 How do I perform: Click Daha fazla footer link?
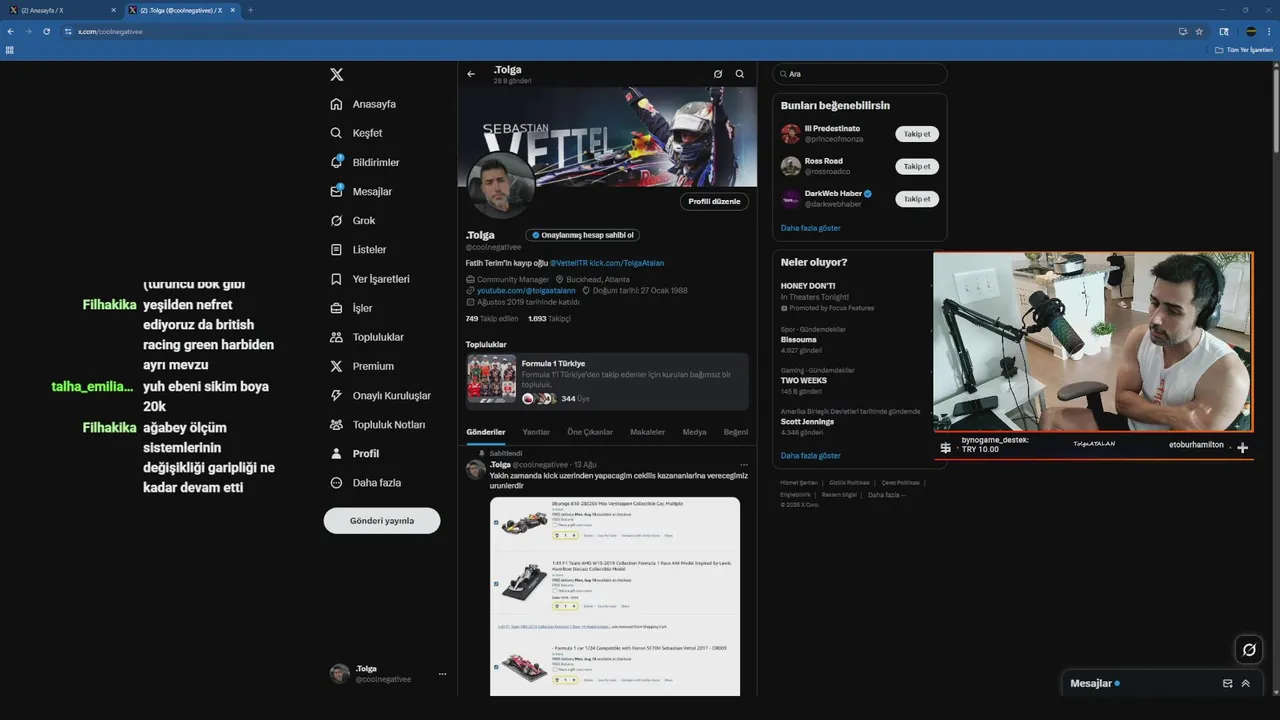tap(887, 494)
